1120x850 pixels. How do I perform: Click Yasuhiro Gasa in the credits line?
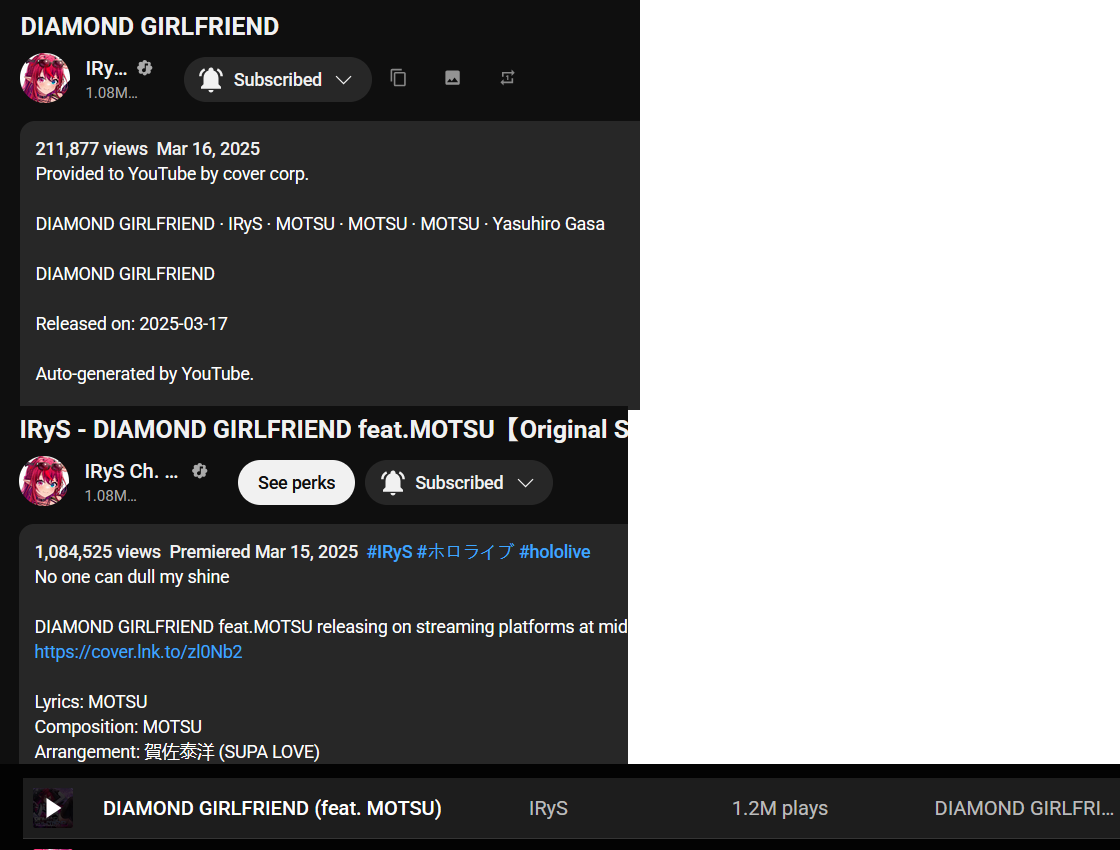pyautogui.click(x=548, y=224)
